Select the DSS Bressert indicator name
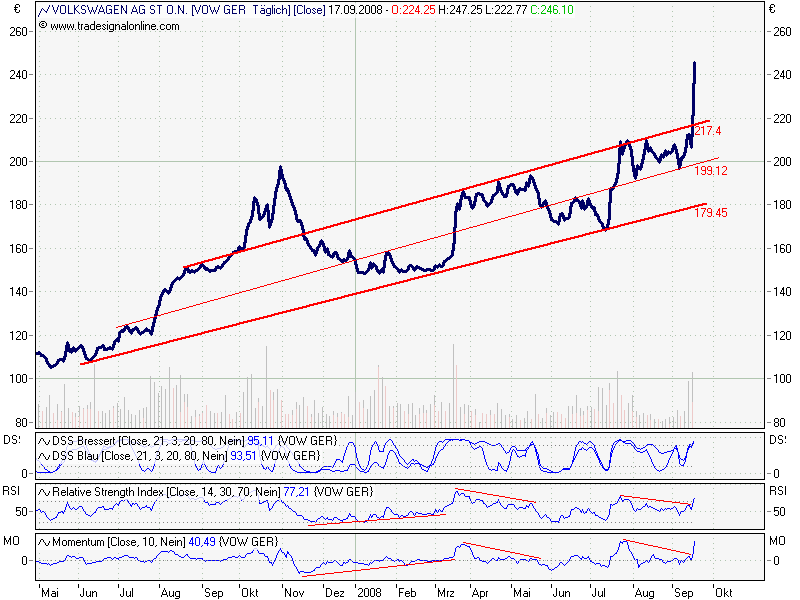This screenshot has height=600, width=800. click(84, 441)
